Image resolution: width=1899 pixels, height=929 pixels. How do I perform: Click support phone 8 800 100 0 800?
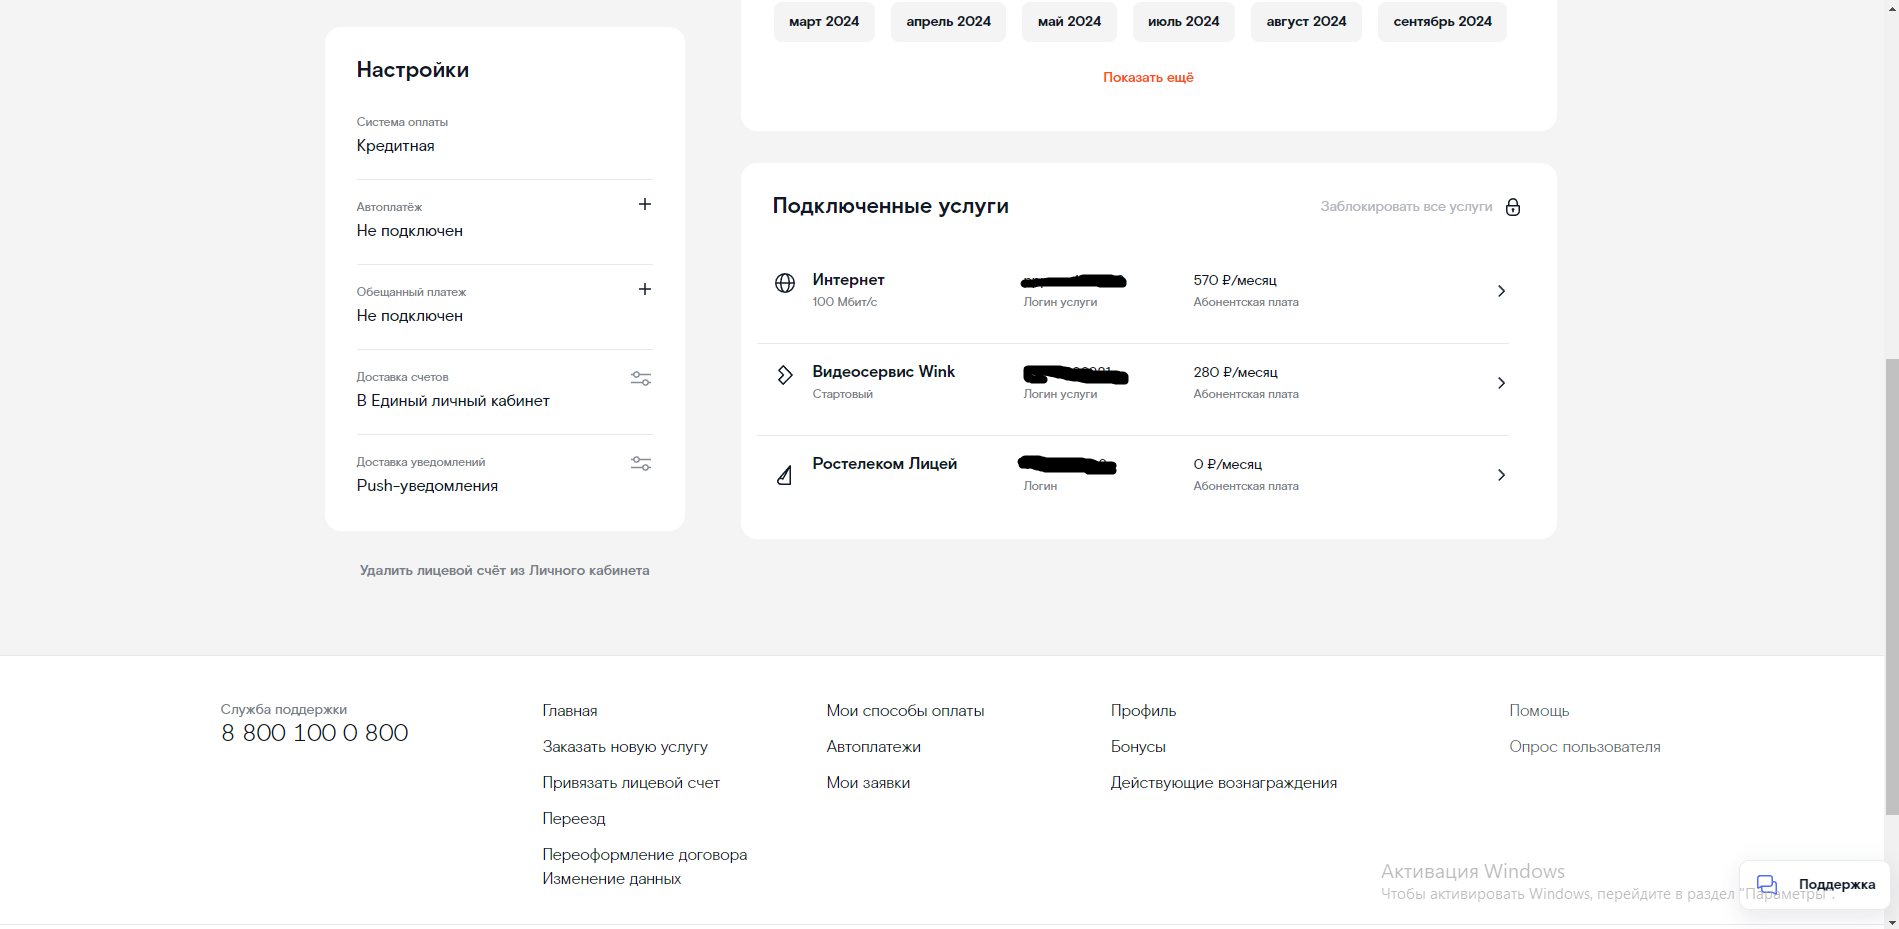click(314, 733)
